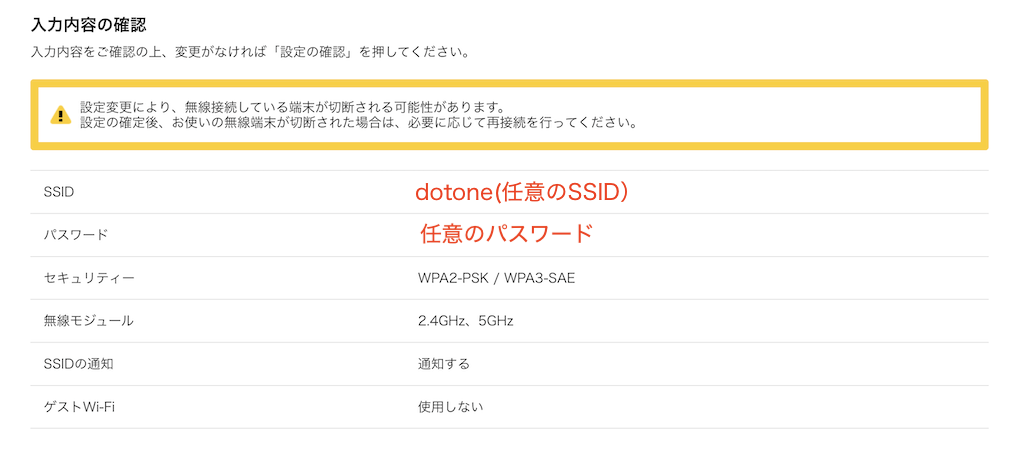The image size is (1024, 459).
Task: Click the warning line about 再接続
Action: (x=358, y=123)
